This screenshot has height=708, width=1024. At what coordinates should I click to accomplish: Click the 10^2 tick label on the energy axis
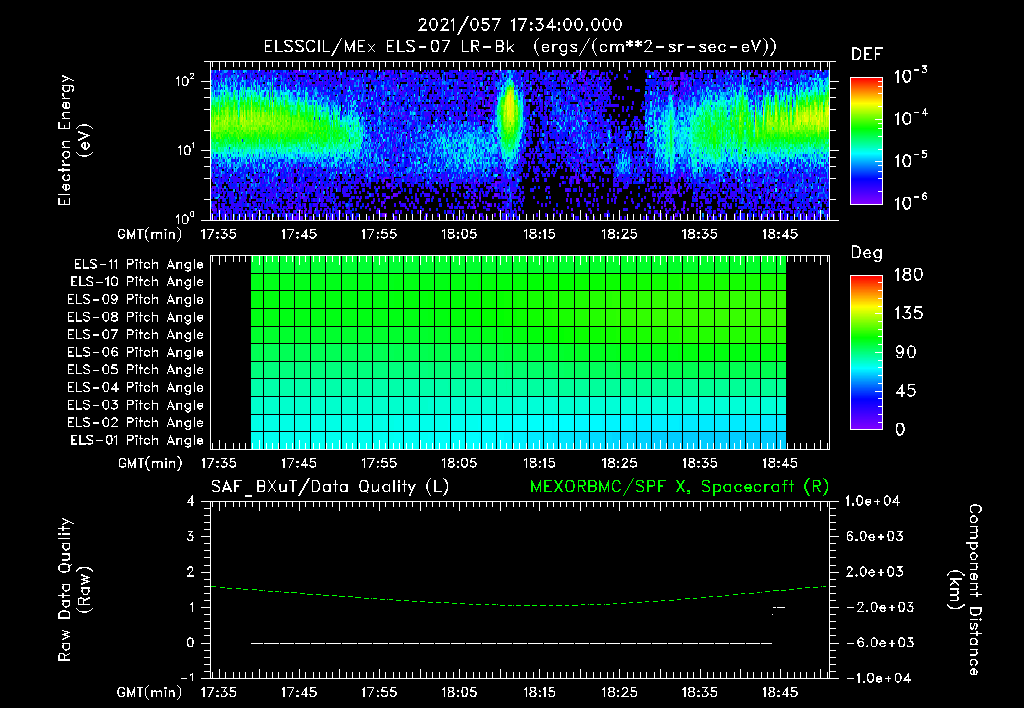tap(185, 80)
